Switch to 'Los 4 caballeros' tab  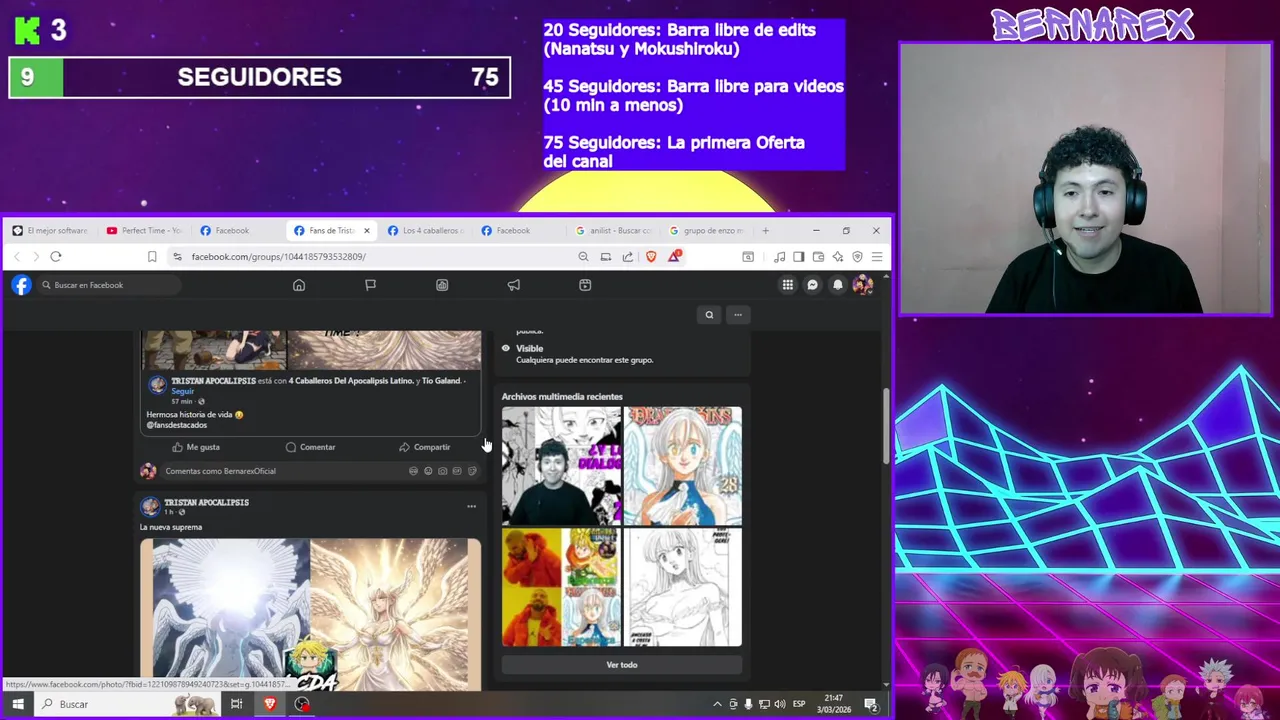click(426, 231)
